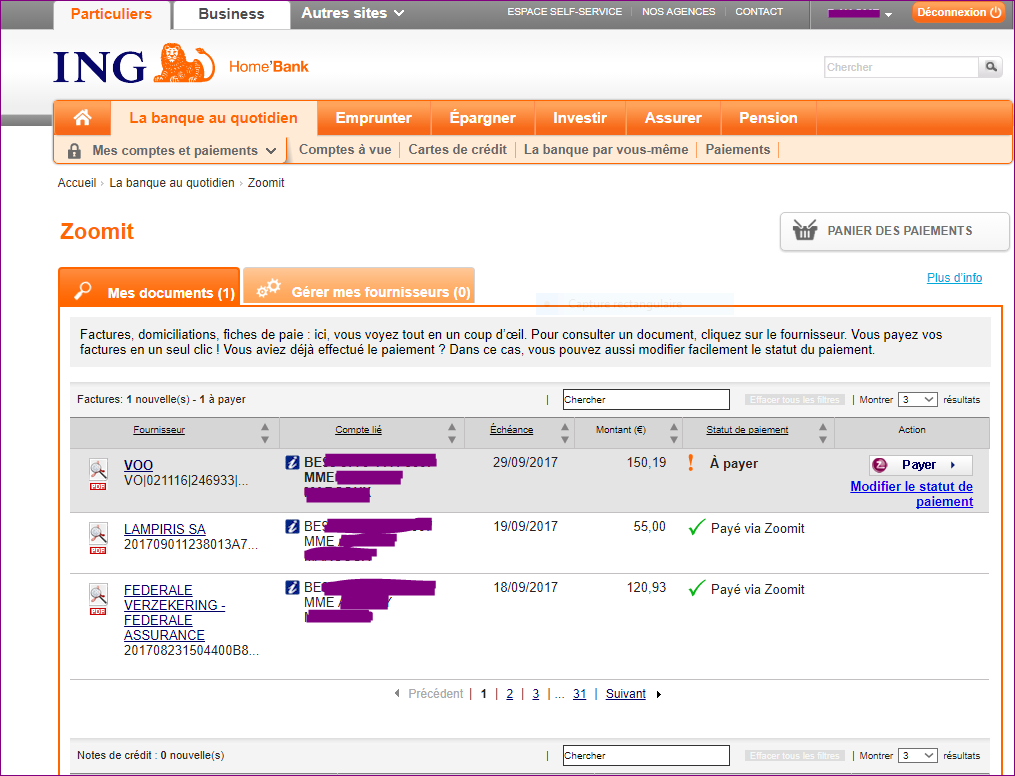Click the search magnifier button at top
1015x776 pixels.
(x=990, y=67)
